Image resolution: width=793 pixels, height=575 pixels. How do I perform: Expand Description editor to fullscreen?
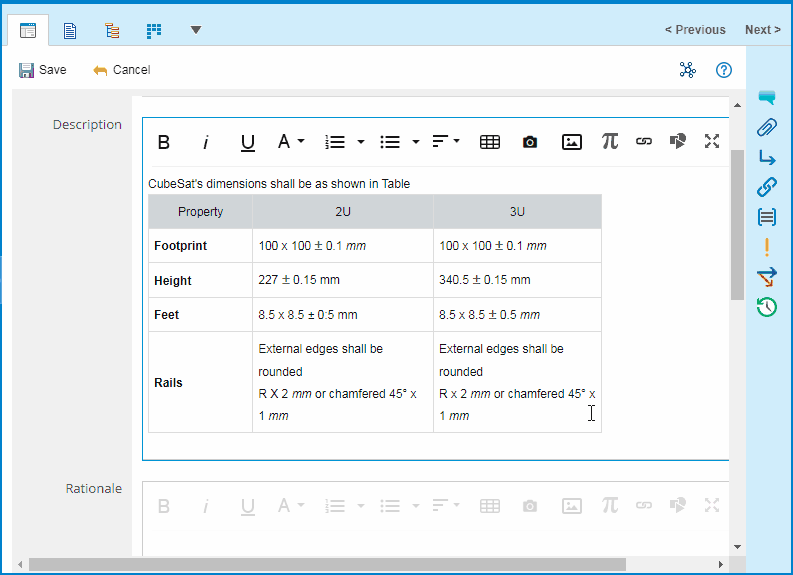(x=712, y=142)
